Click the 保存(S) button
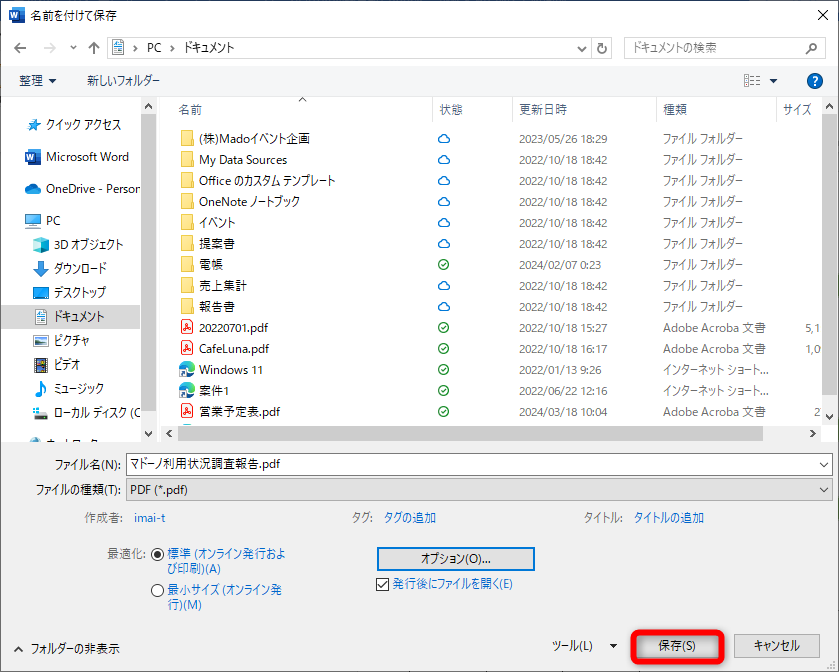Screen dimensions: 839x672 coord(677,646)
